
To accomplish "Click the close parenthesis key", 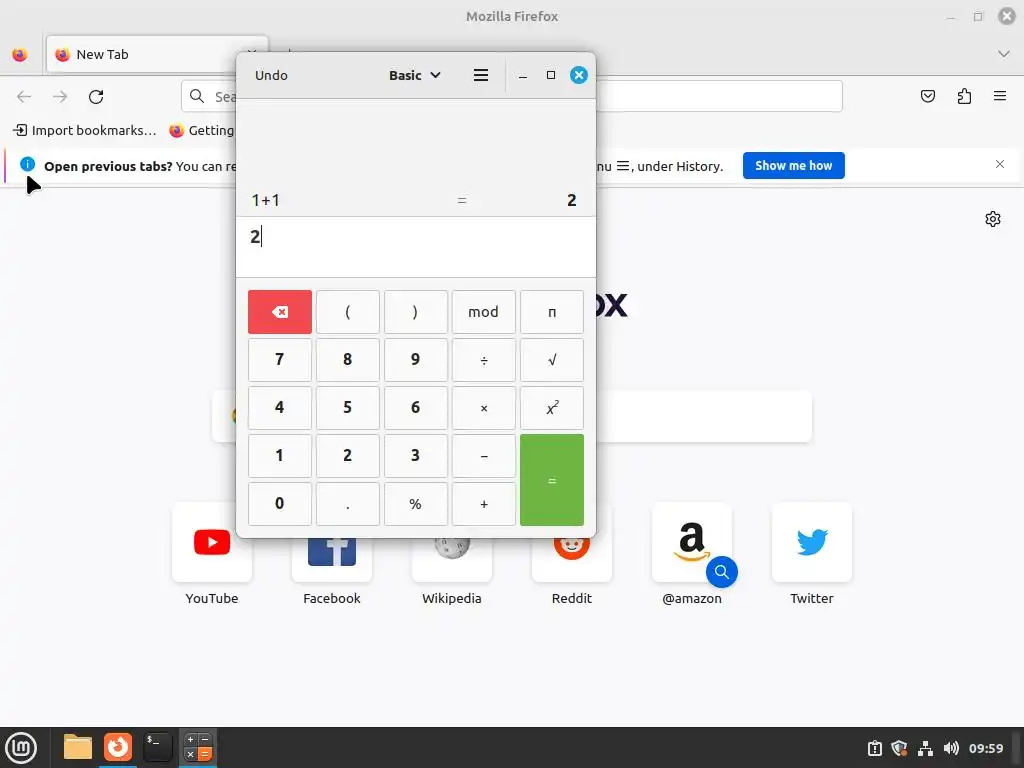I will pos(415,312).
